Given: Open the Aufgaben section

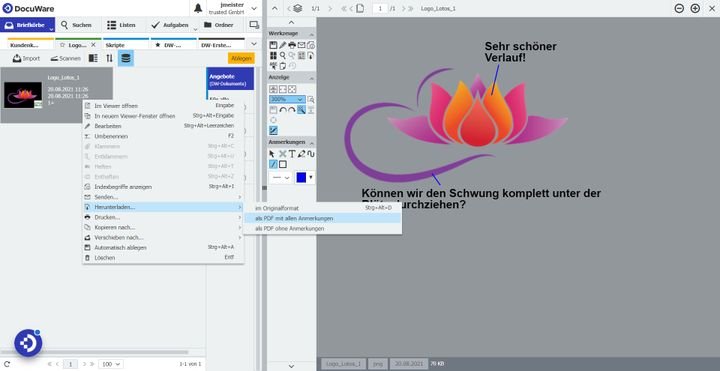Looking at the screenshot, I should (x=171, y=25).
